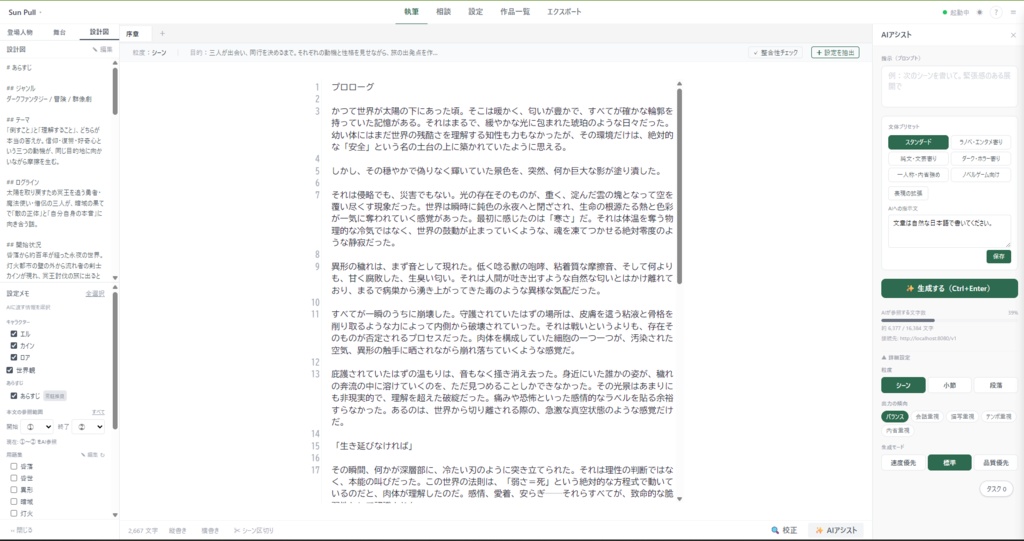Image resolution: width=1024 pixels, height=541 pixels.
Task: Open the エクスポート tab
Action: pyautogui.click(x=564, y=12)
